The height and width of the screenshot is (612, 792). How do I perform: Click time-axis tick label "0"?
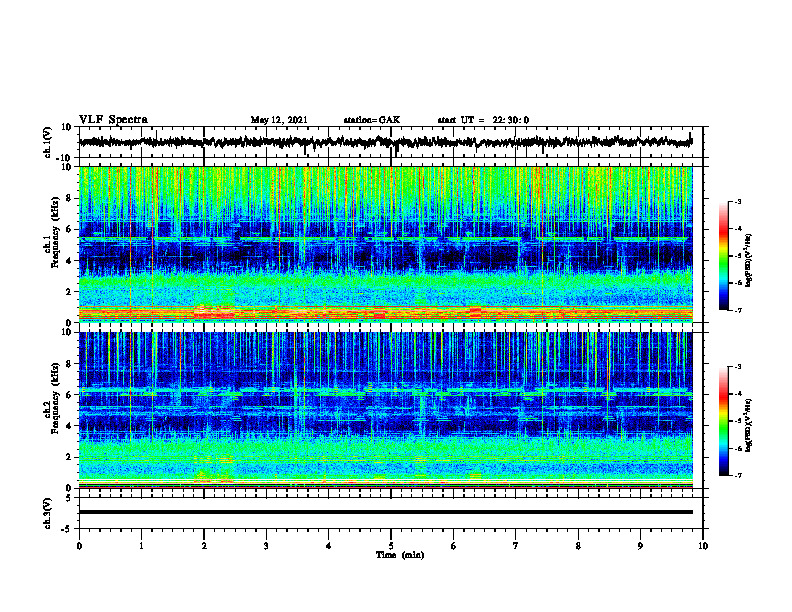click(x=79, y=546)
